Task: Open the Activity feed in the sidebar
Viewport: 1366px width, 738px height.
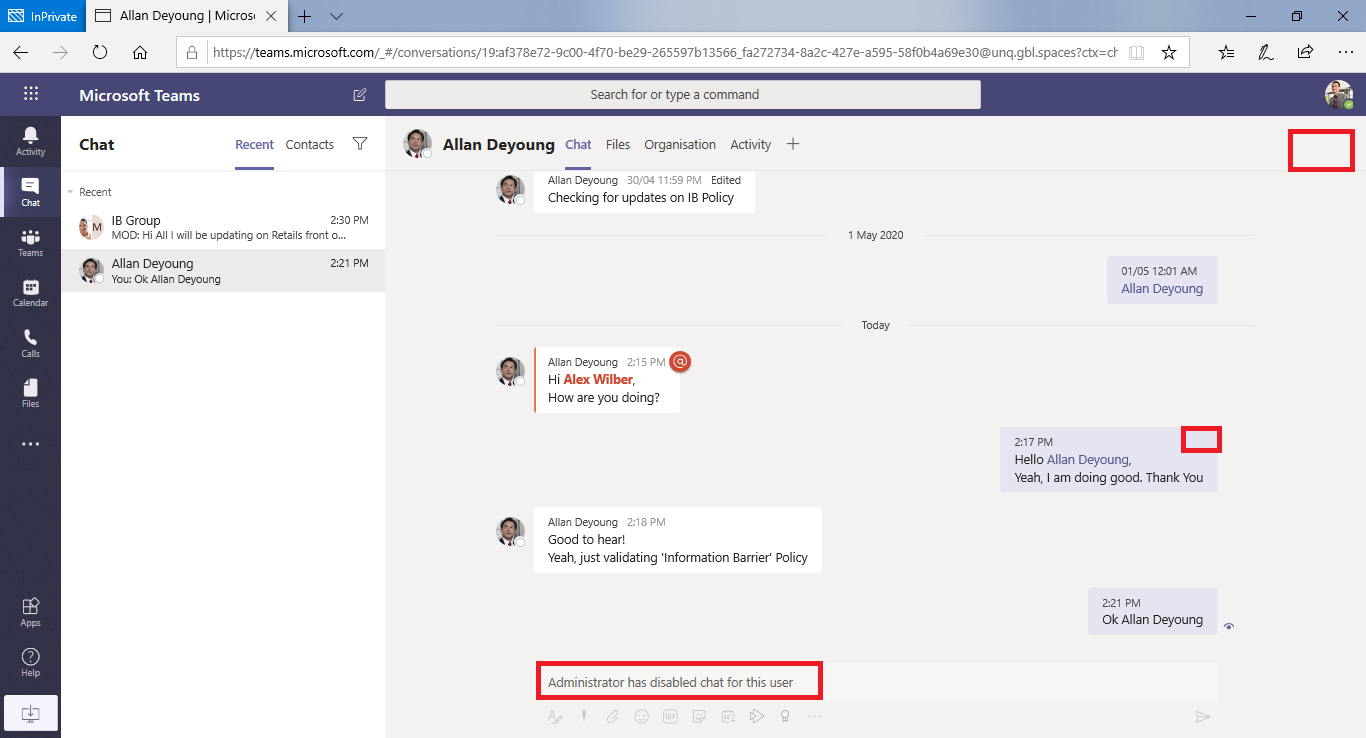Action: point(30,140)
